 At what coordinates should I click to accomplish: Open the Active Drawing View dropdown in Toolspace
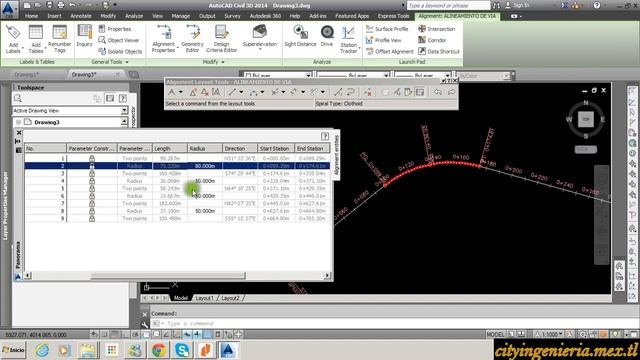(x=124, y=111)
